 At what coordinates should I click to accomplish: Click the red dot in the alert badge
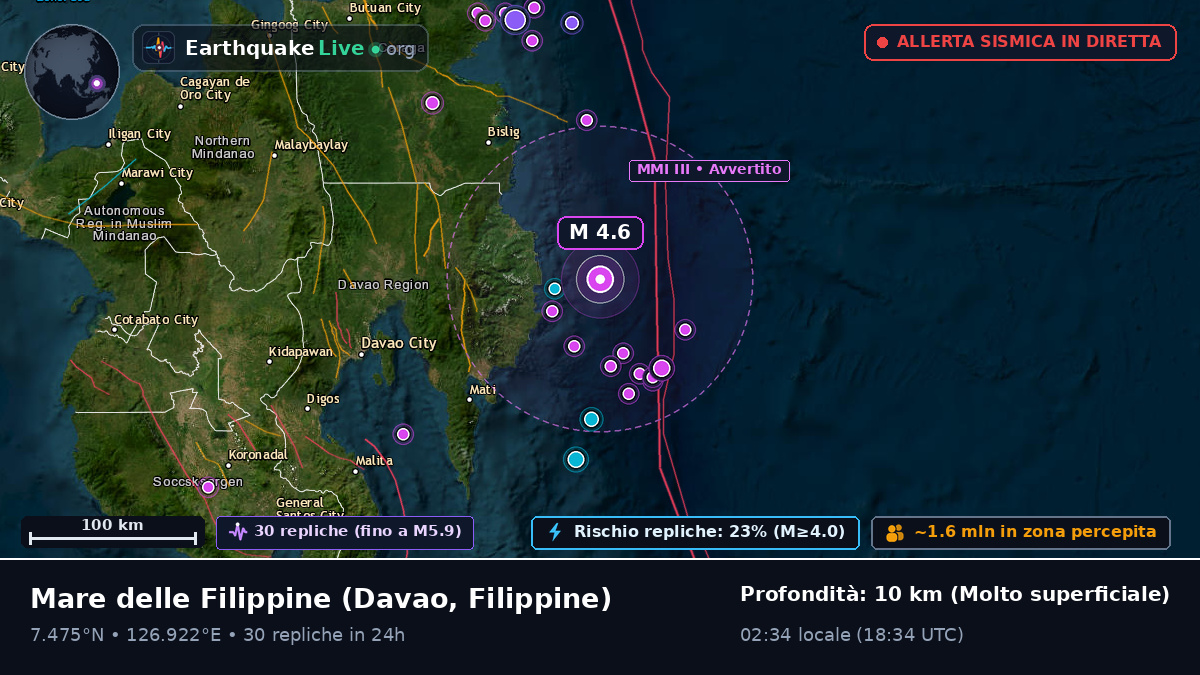882,42
